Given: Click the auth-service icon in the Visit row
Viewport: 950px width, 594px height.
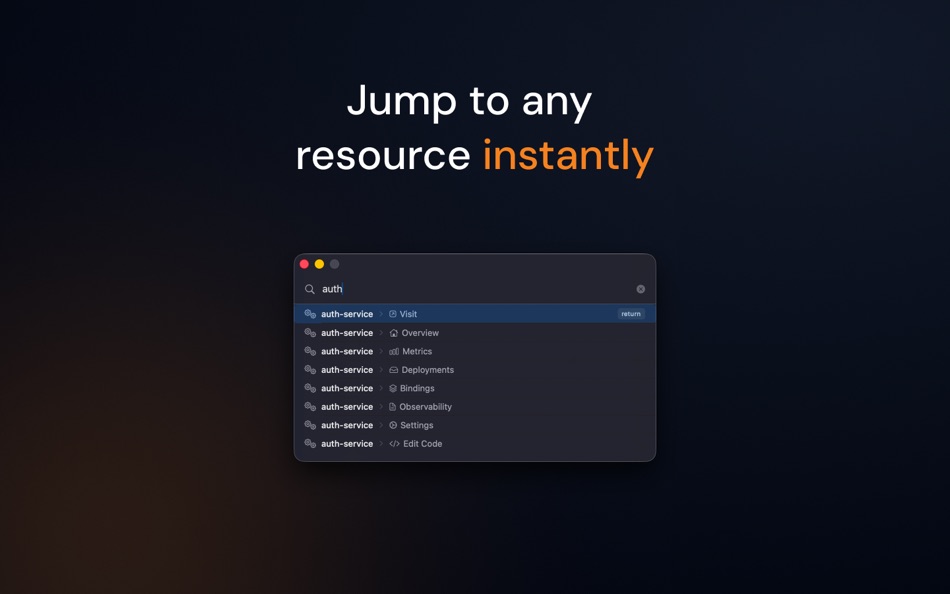Looking at the screenshot, I should [309, 314].
